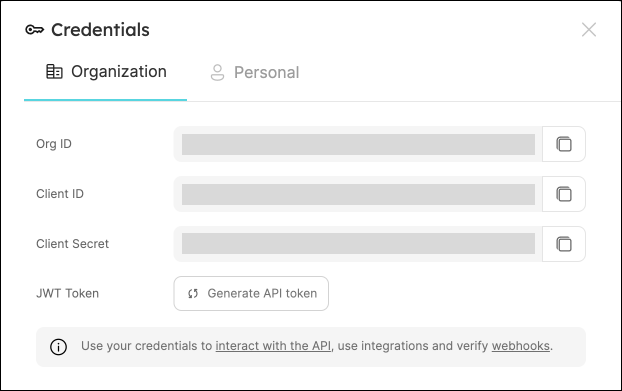Select the Client Secret field
Viewport: 622px width, 391px height.
(358, 244)
